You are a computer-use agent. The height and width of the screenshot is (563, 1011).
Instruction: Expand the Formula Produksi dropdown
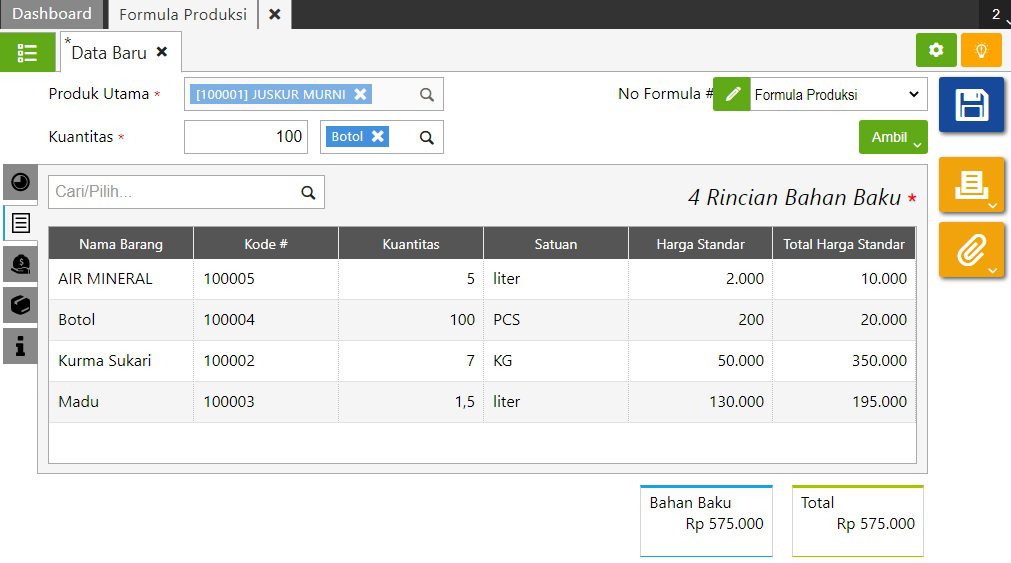click(837, 95)
